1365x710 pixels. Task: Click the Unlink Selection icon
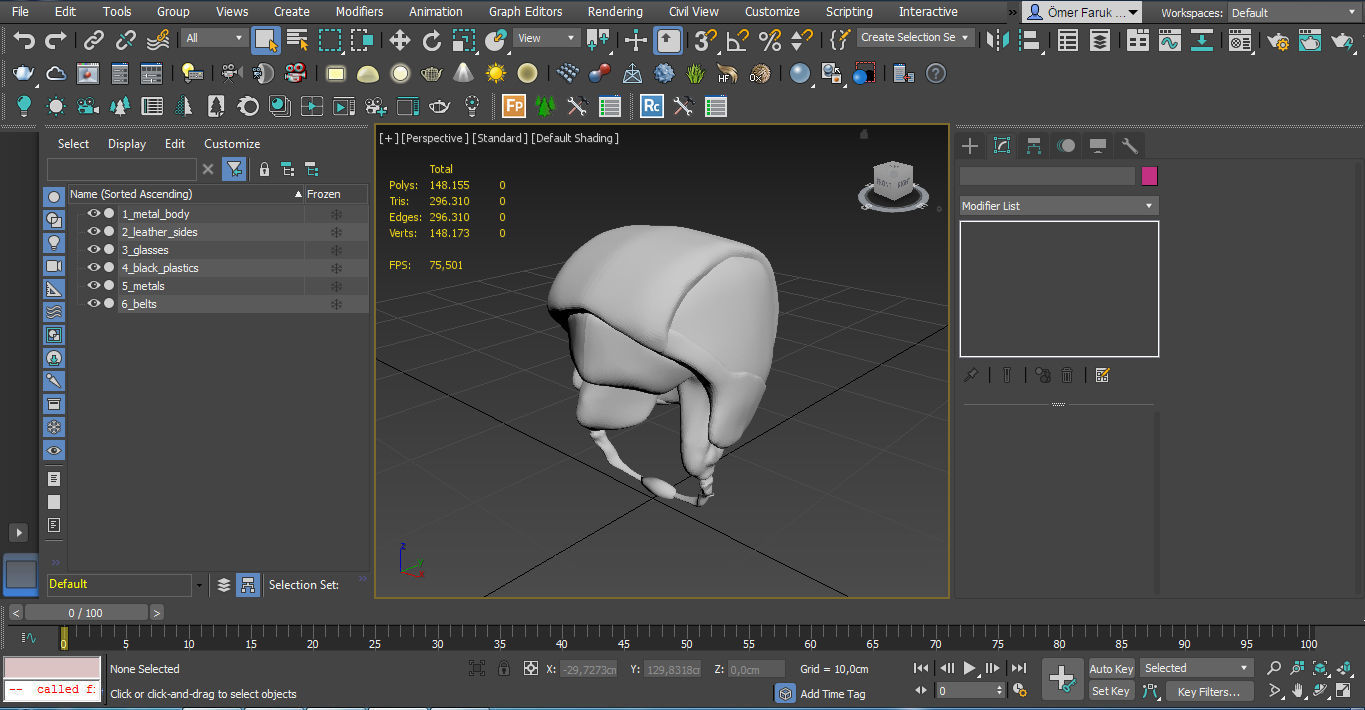pyautogui.click(x=126, y=40)
